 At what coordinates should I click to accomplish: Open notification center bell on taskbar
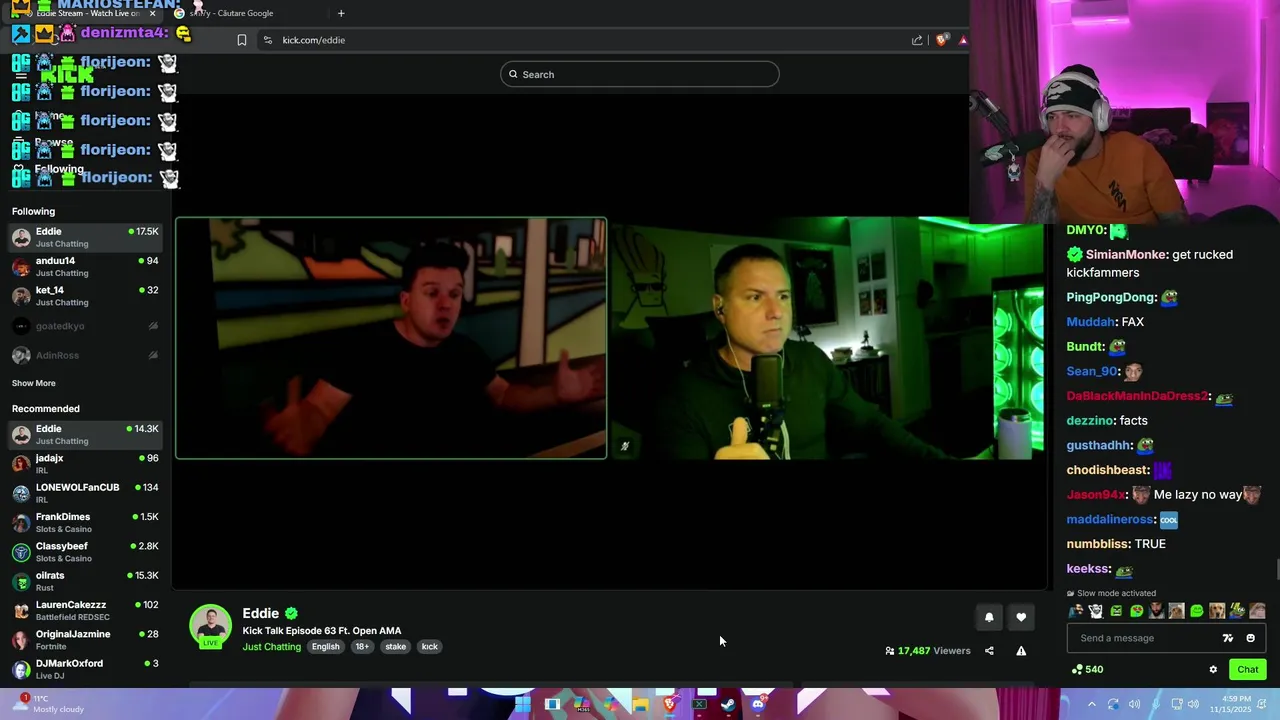tap(1264, 704)
